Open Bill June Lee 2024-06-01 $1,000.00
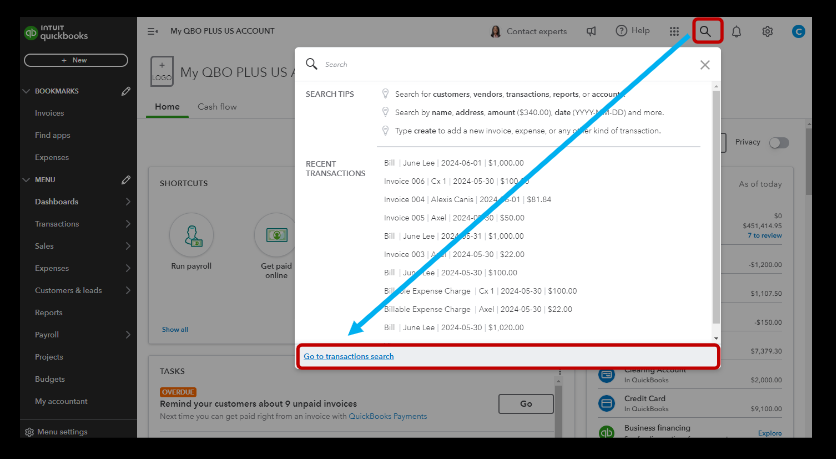This screenshot has width=836, height=459. tap(454, 163)
